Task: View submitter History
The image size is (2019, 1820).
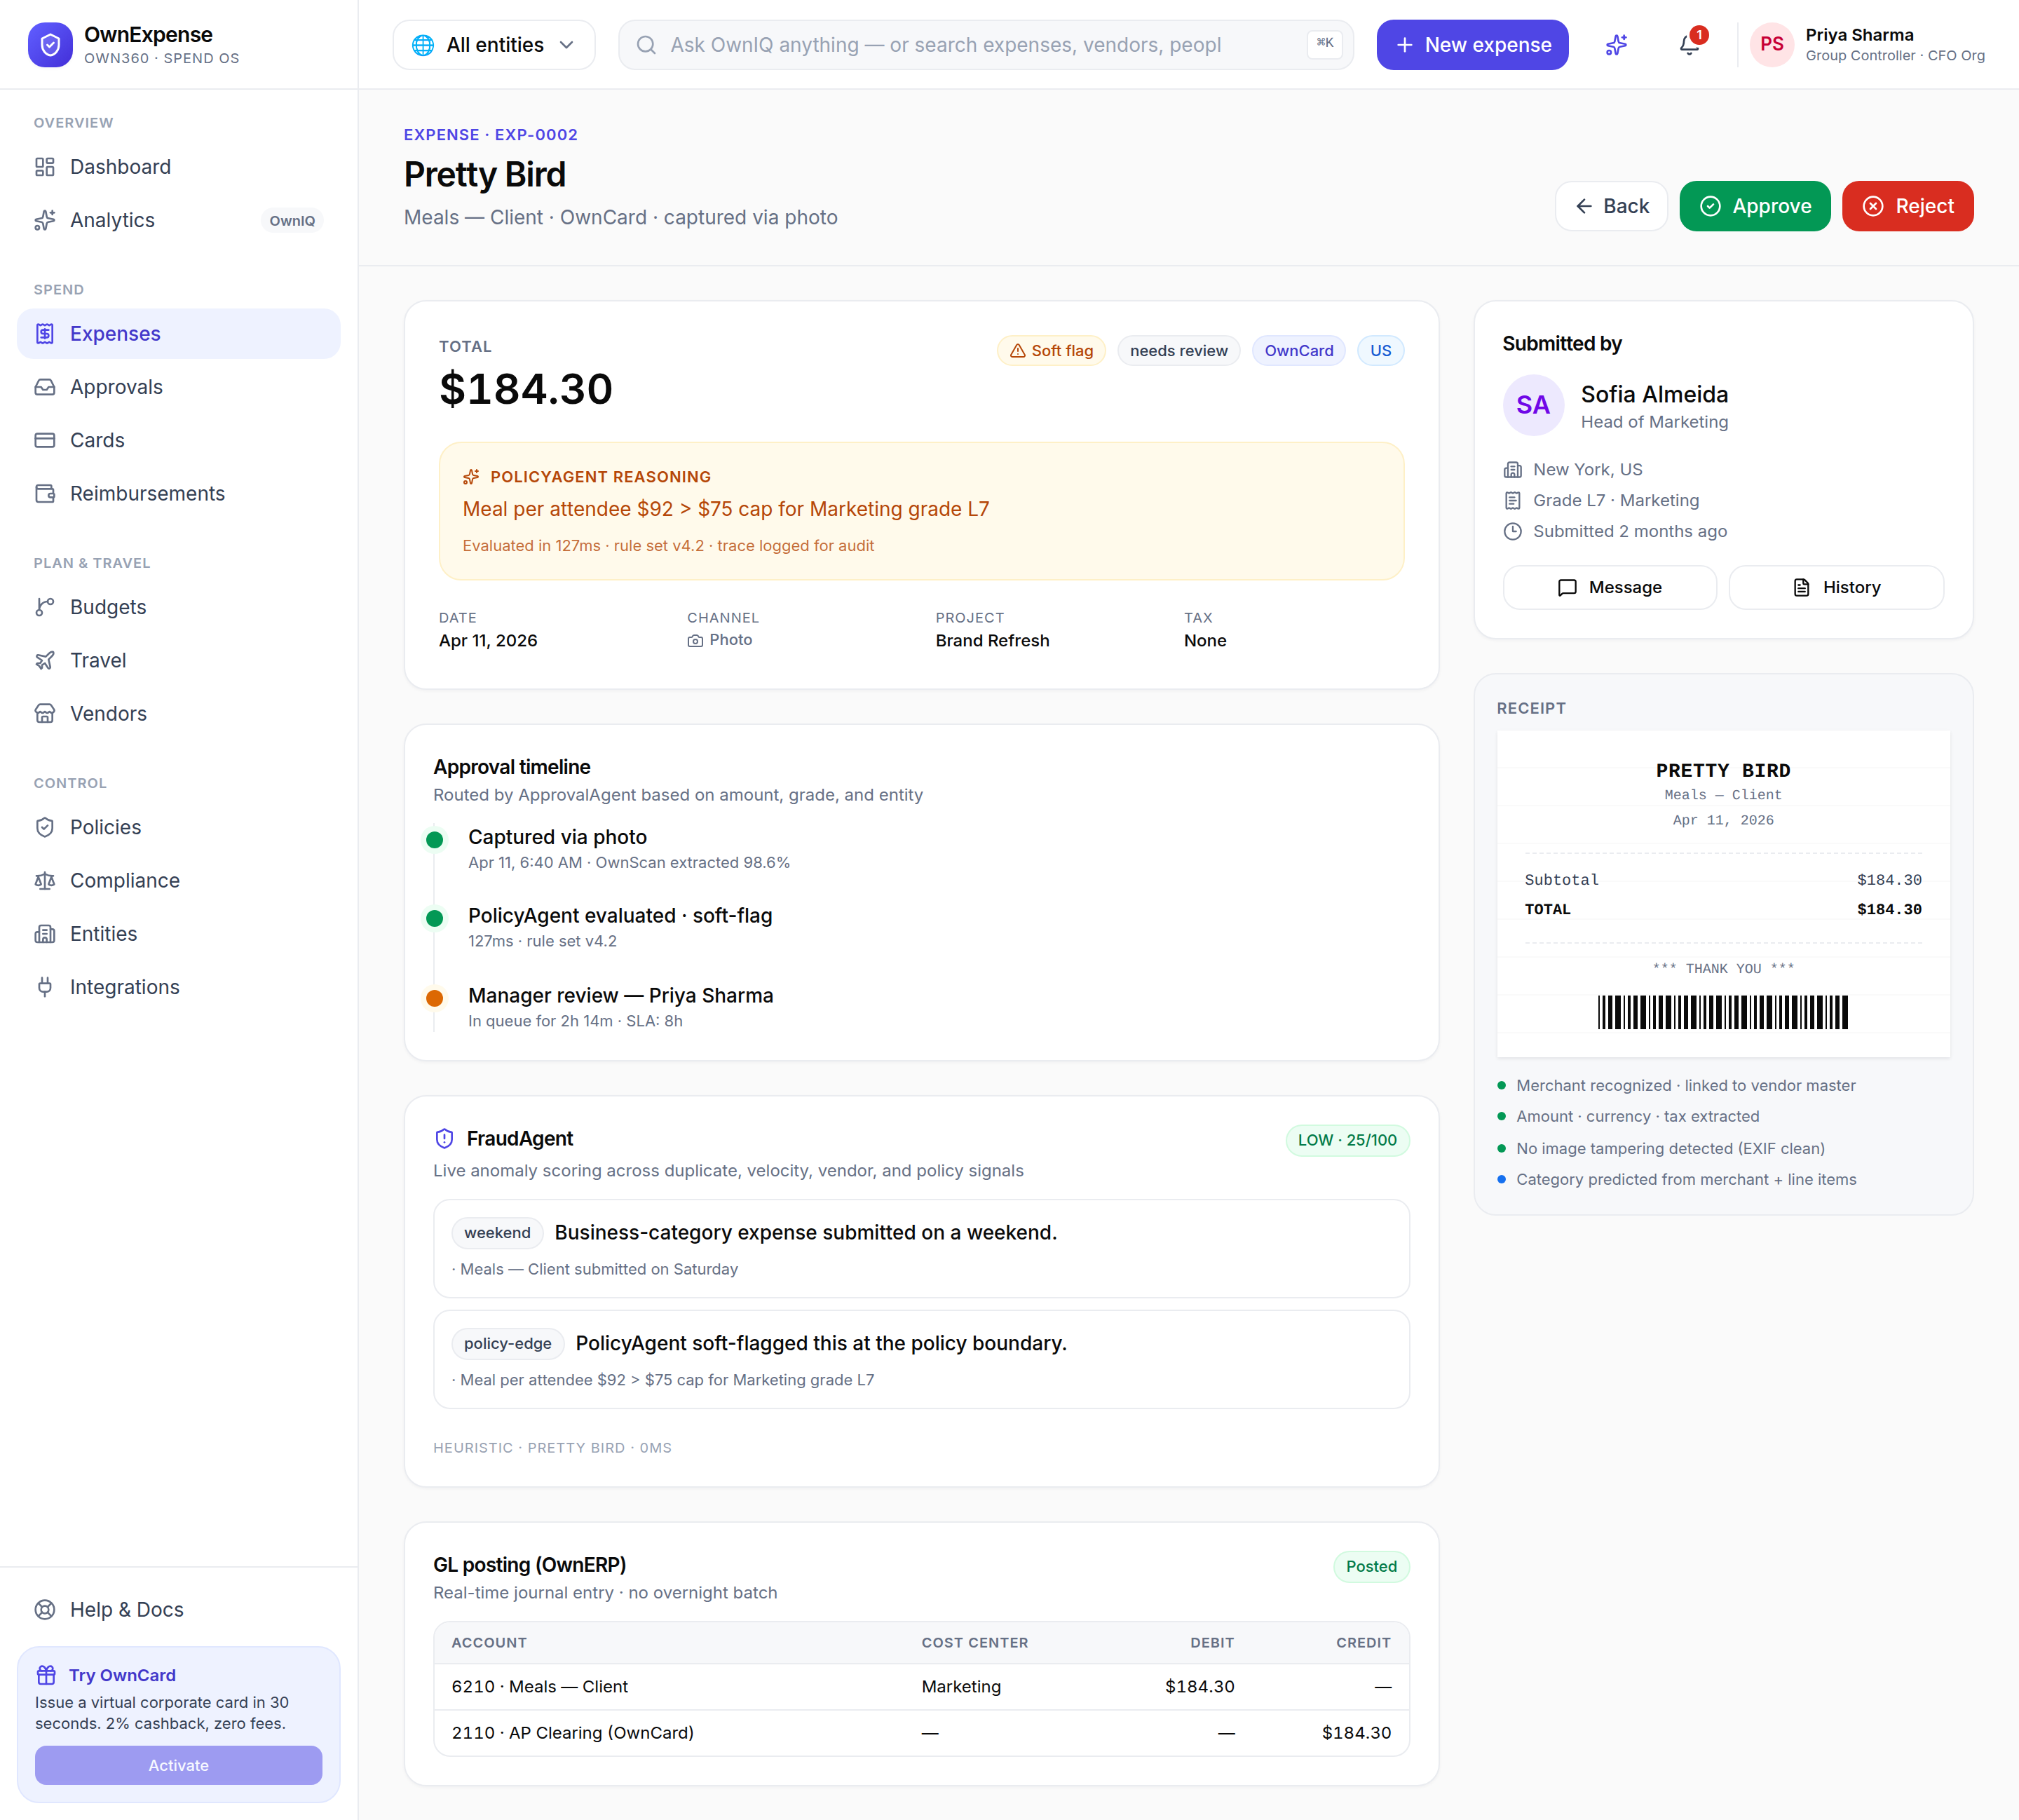Action: pyautogui.click(x=1836, y=587)
